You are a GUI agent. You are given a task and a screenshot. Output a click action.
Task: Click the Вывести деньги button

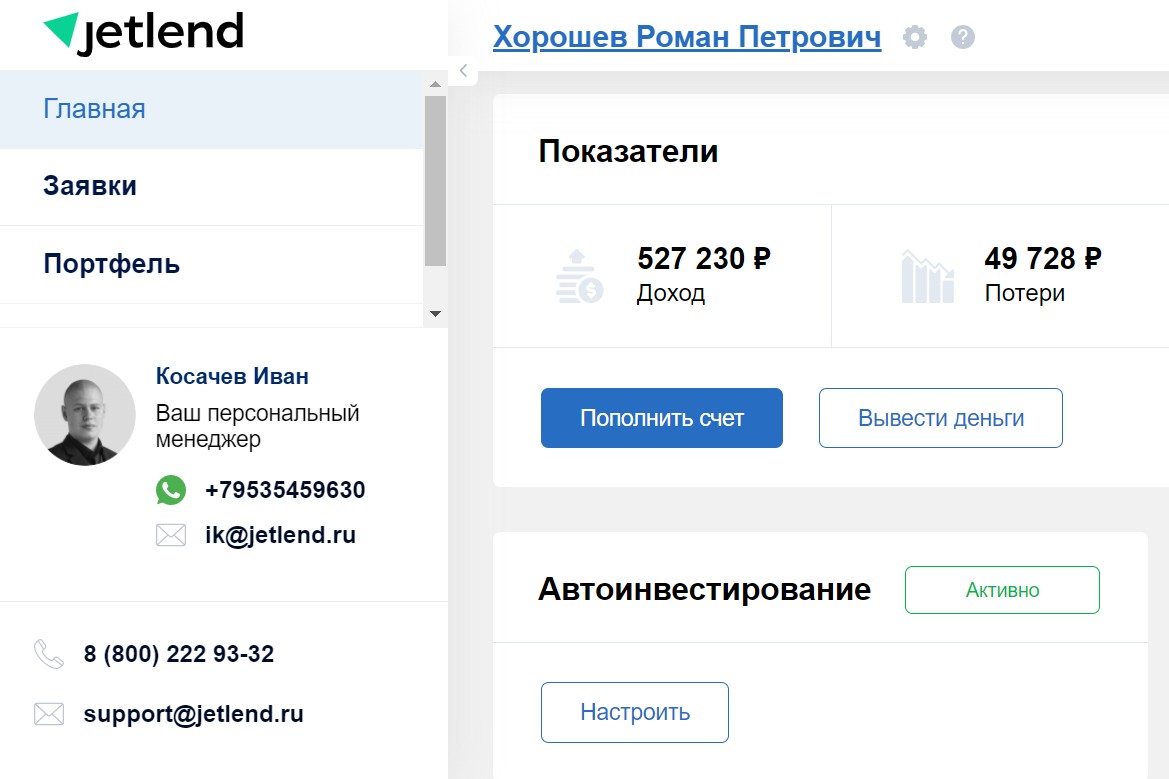(x=940, y=418)
